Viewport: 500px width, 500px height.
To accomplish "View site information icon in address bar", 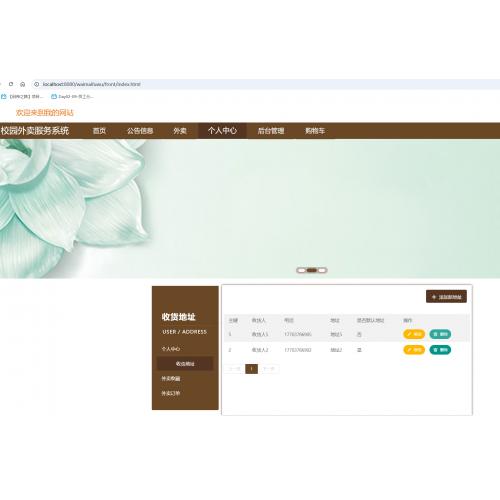I will [37, 84].
